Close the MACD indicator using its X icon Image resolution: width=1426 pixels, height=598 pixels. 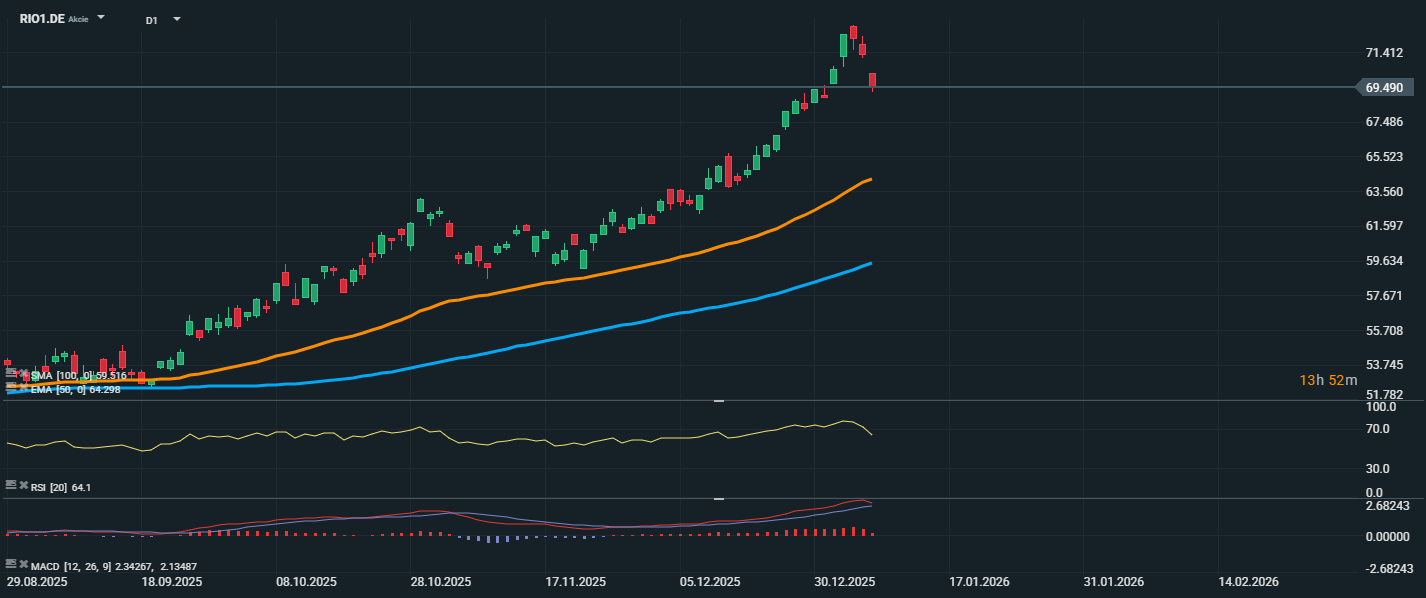click(x=23, y=565)
